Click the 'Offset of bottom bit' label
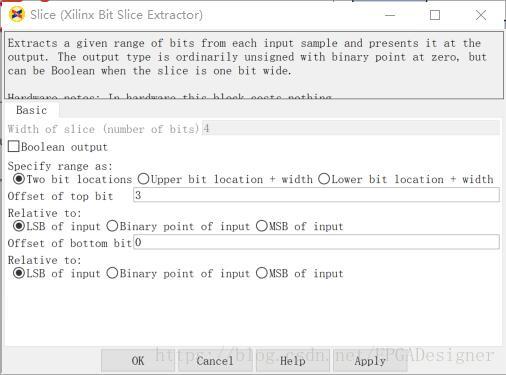506x375 pixels. pos(70,243)
